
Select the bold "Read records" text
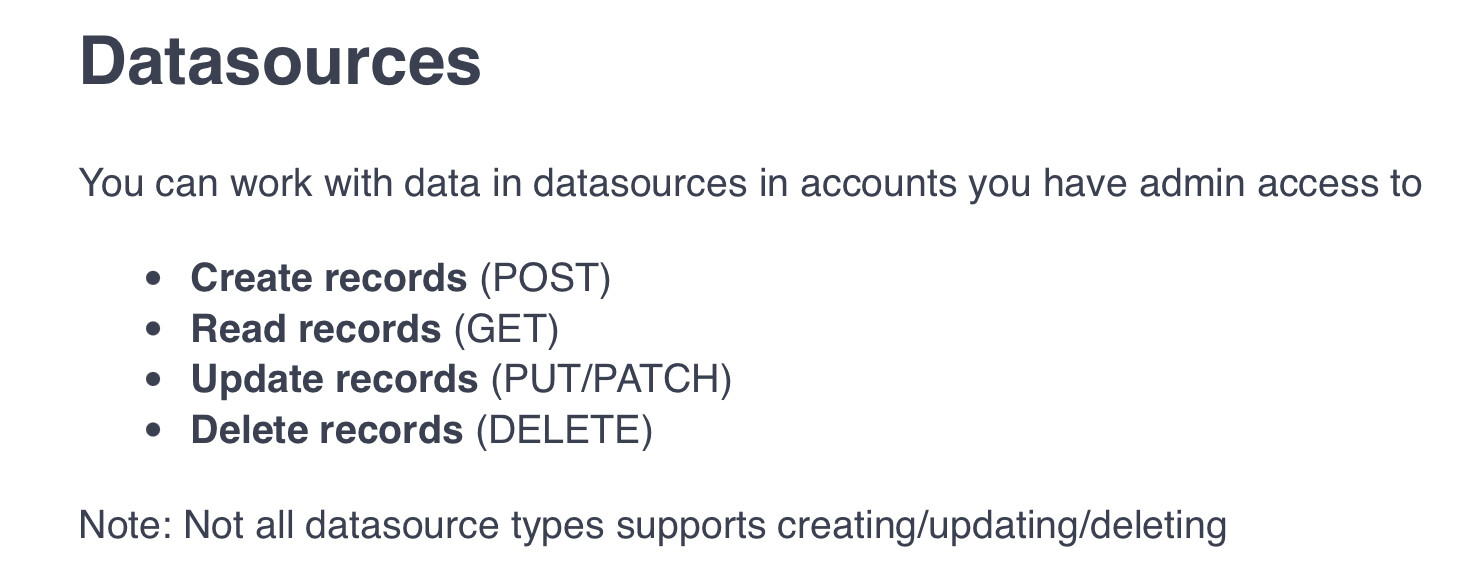coord(315,329)
